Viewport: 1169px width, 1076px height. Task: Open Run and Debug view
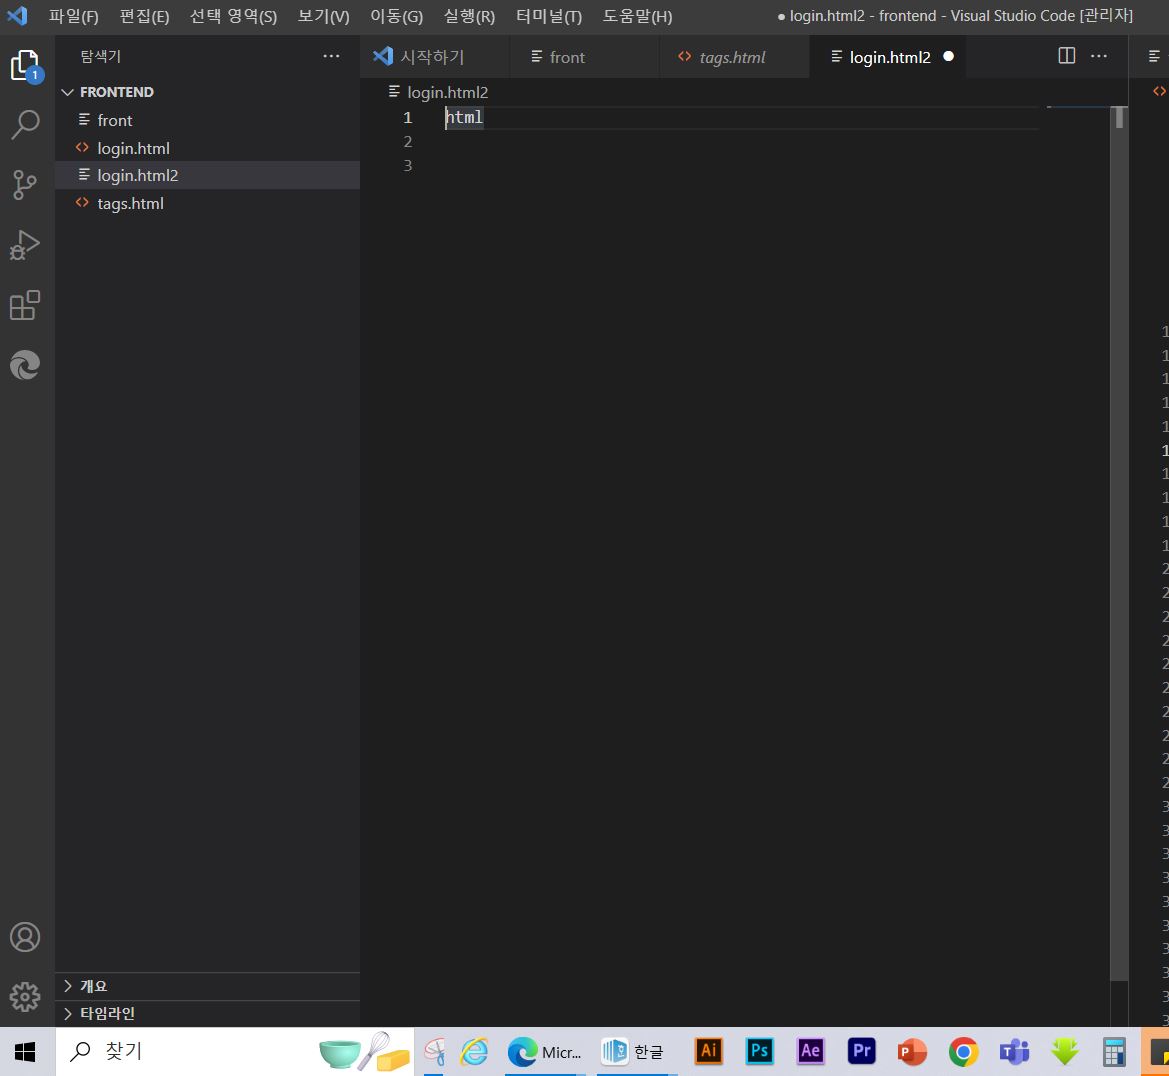(25, 245)
